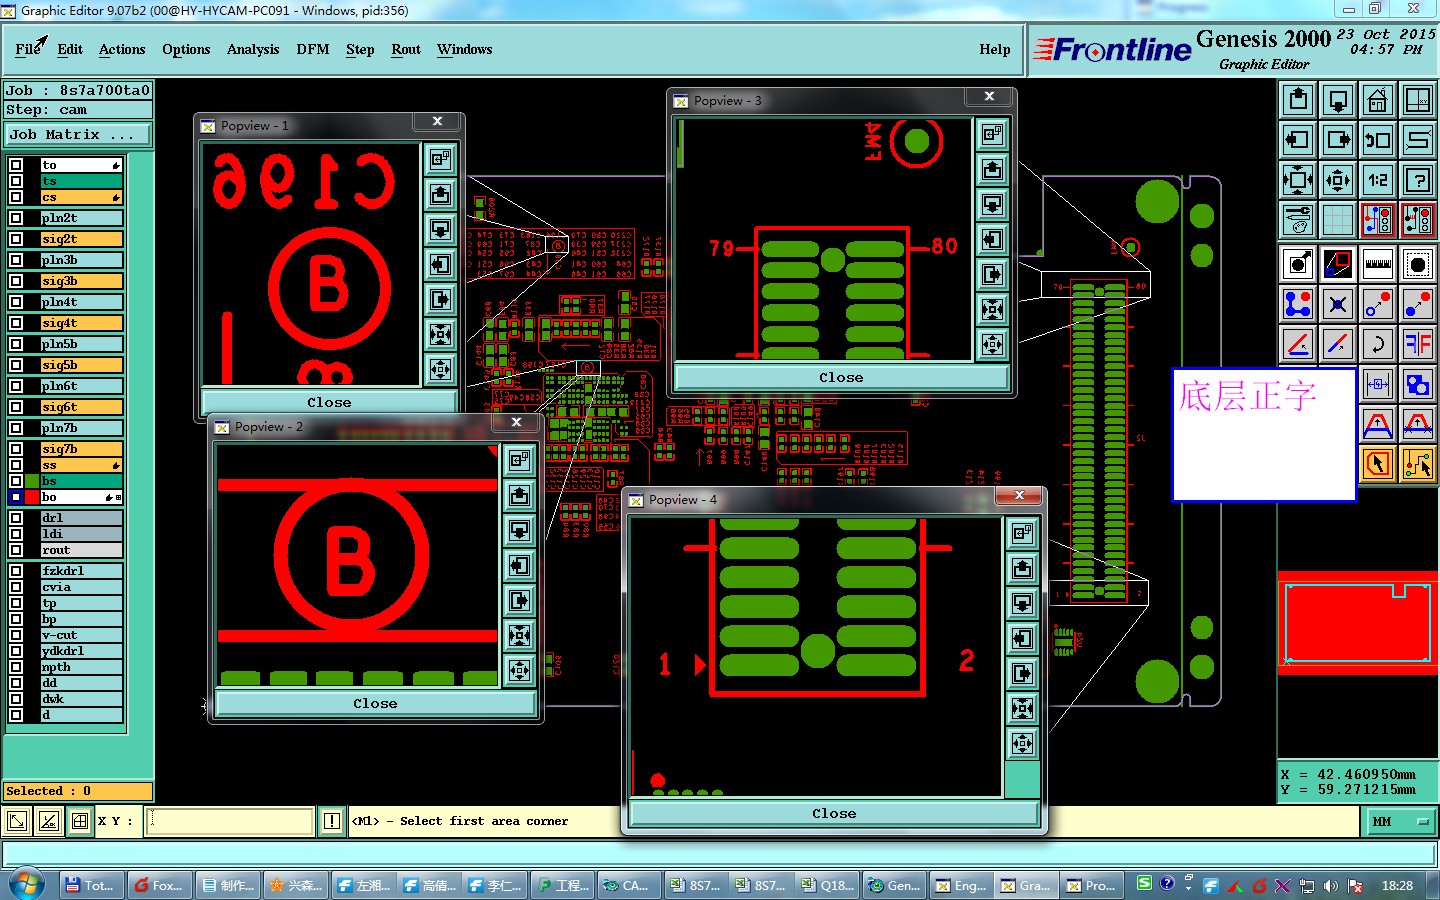Open the Rout menu
The width and height of the screenshot is (1440, 900).
406,49
